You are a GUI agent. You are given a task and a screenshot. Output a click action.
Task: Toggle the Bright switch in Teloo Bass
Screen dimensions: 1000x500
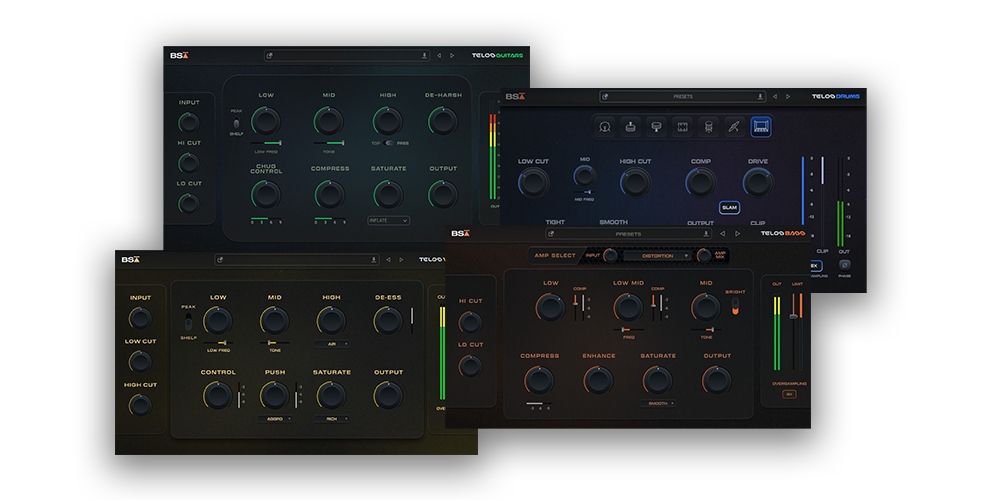736,306
